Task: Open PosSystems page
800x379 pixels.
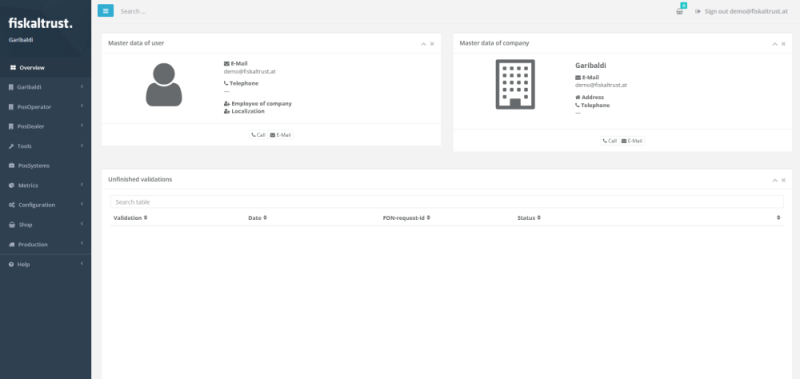Action: tap(45, 166)
